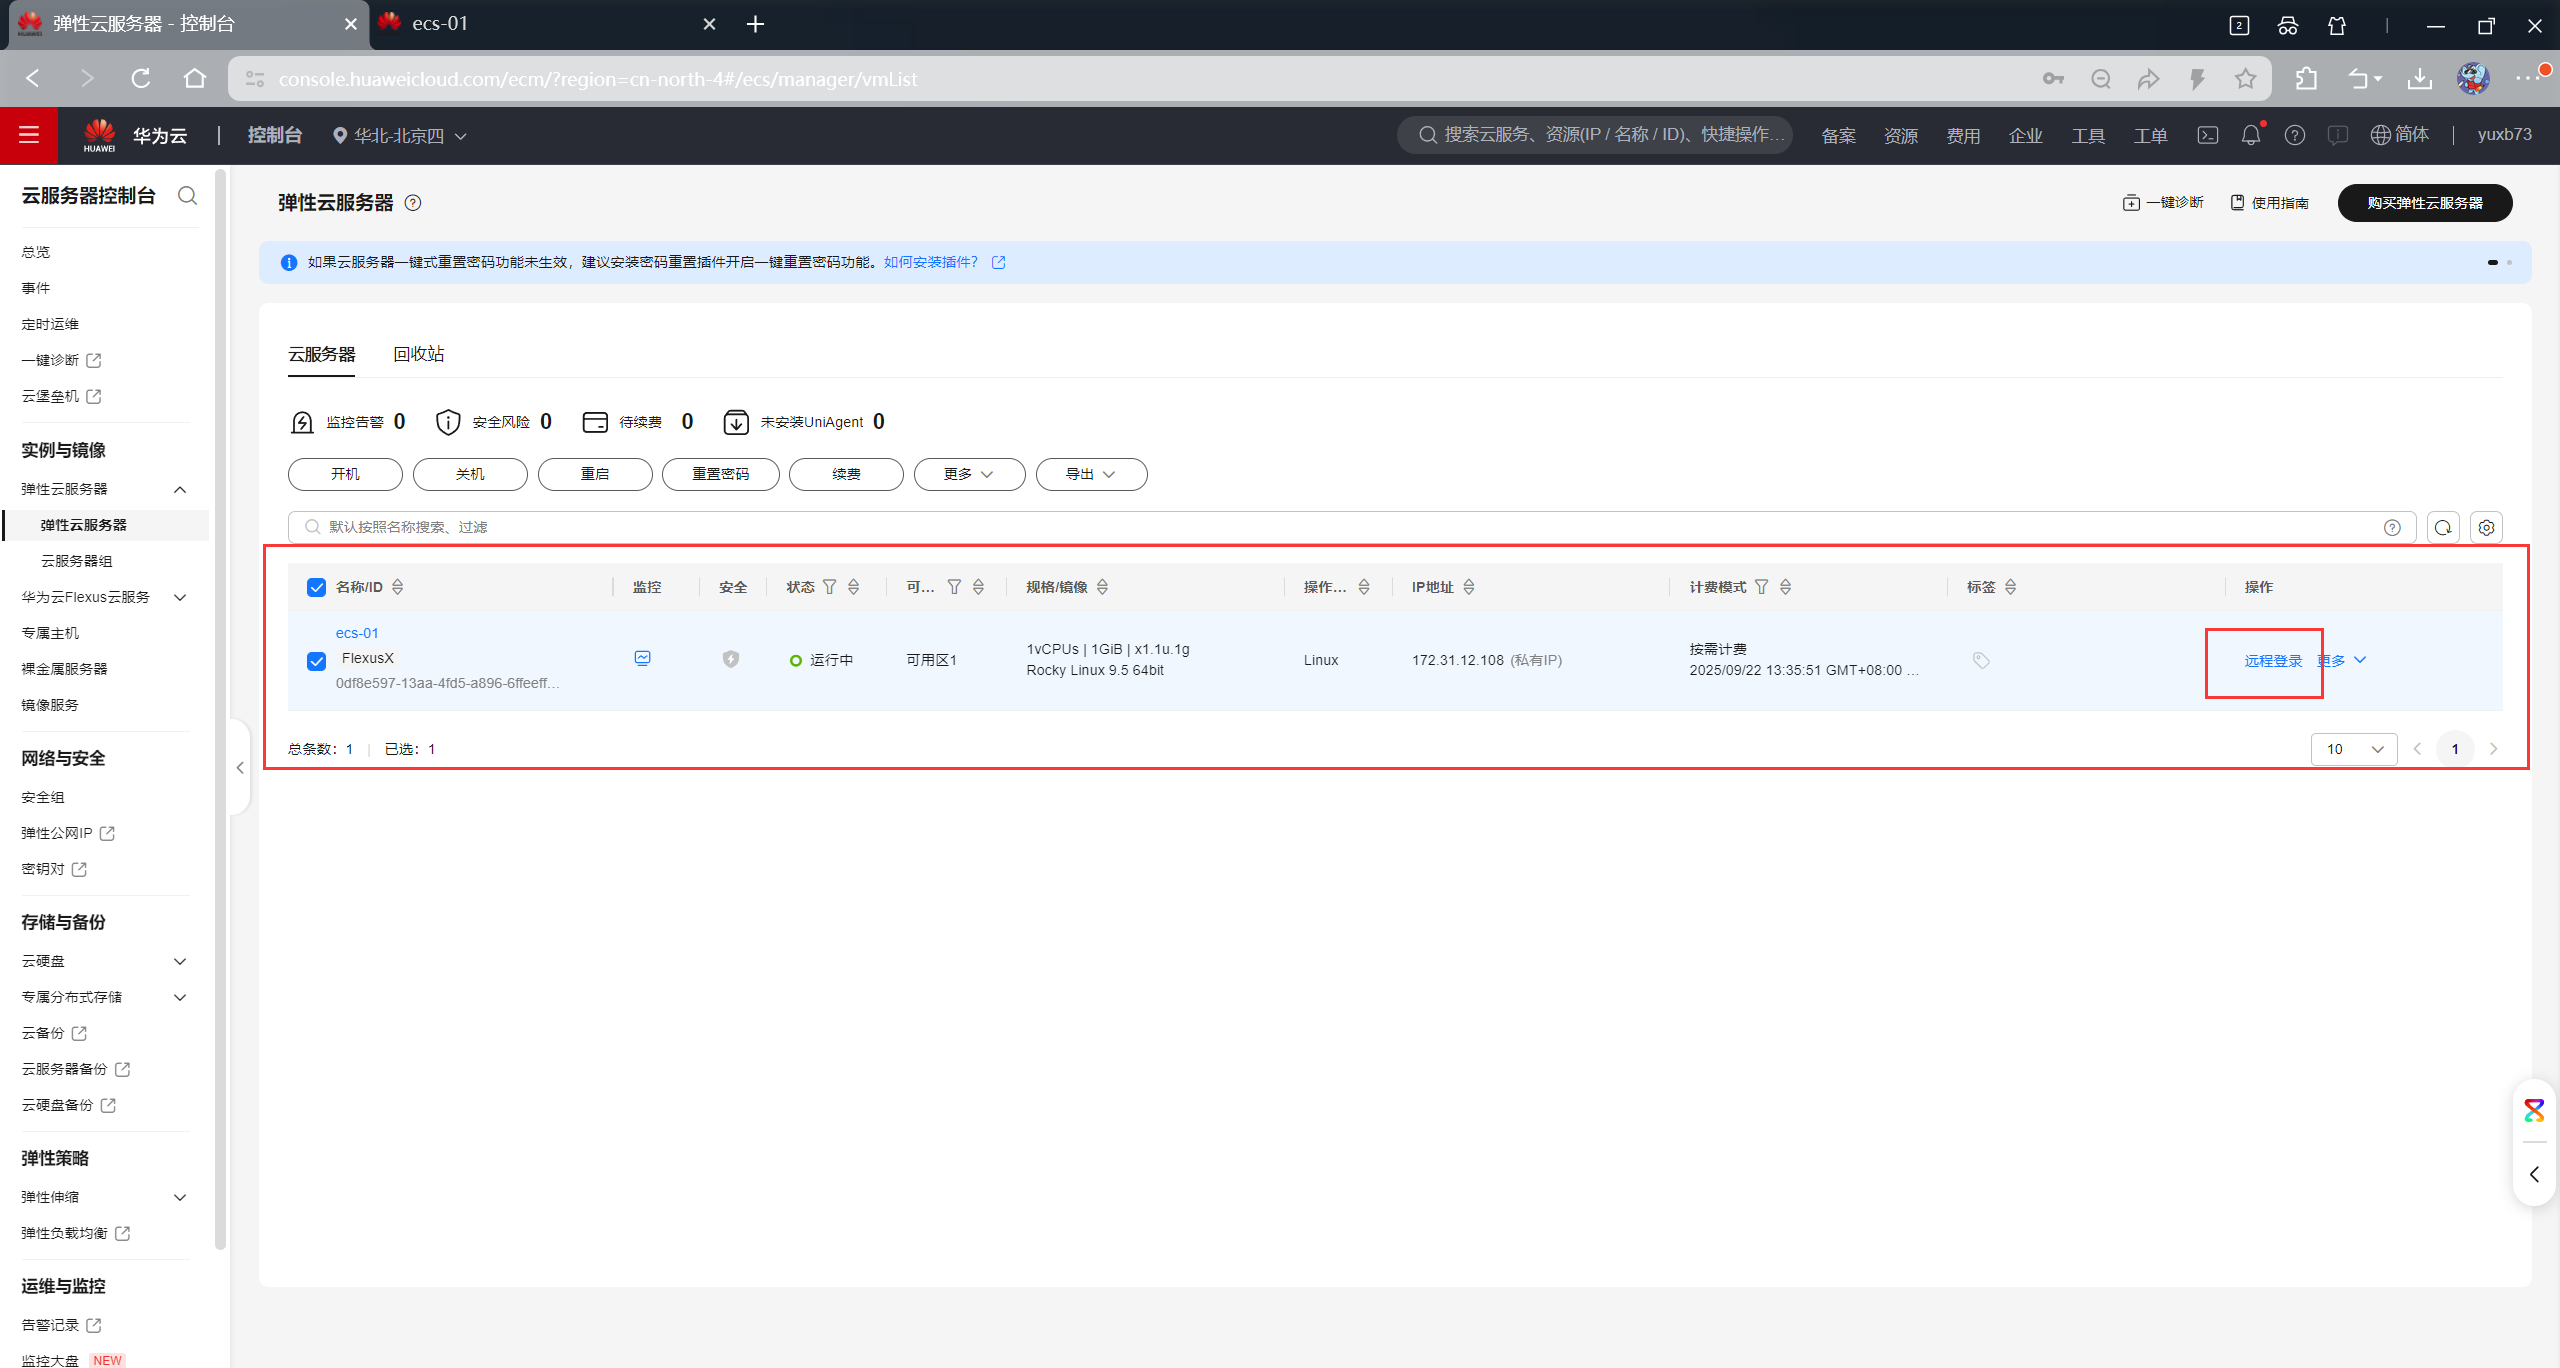This screenshot has width=2560, height=1368.
Task: Open the CloudShell terminal icon in header
Action: [x=2207, y=135]
